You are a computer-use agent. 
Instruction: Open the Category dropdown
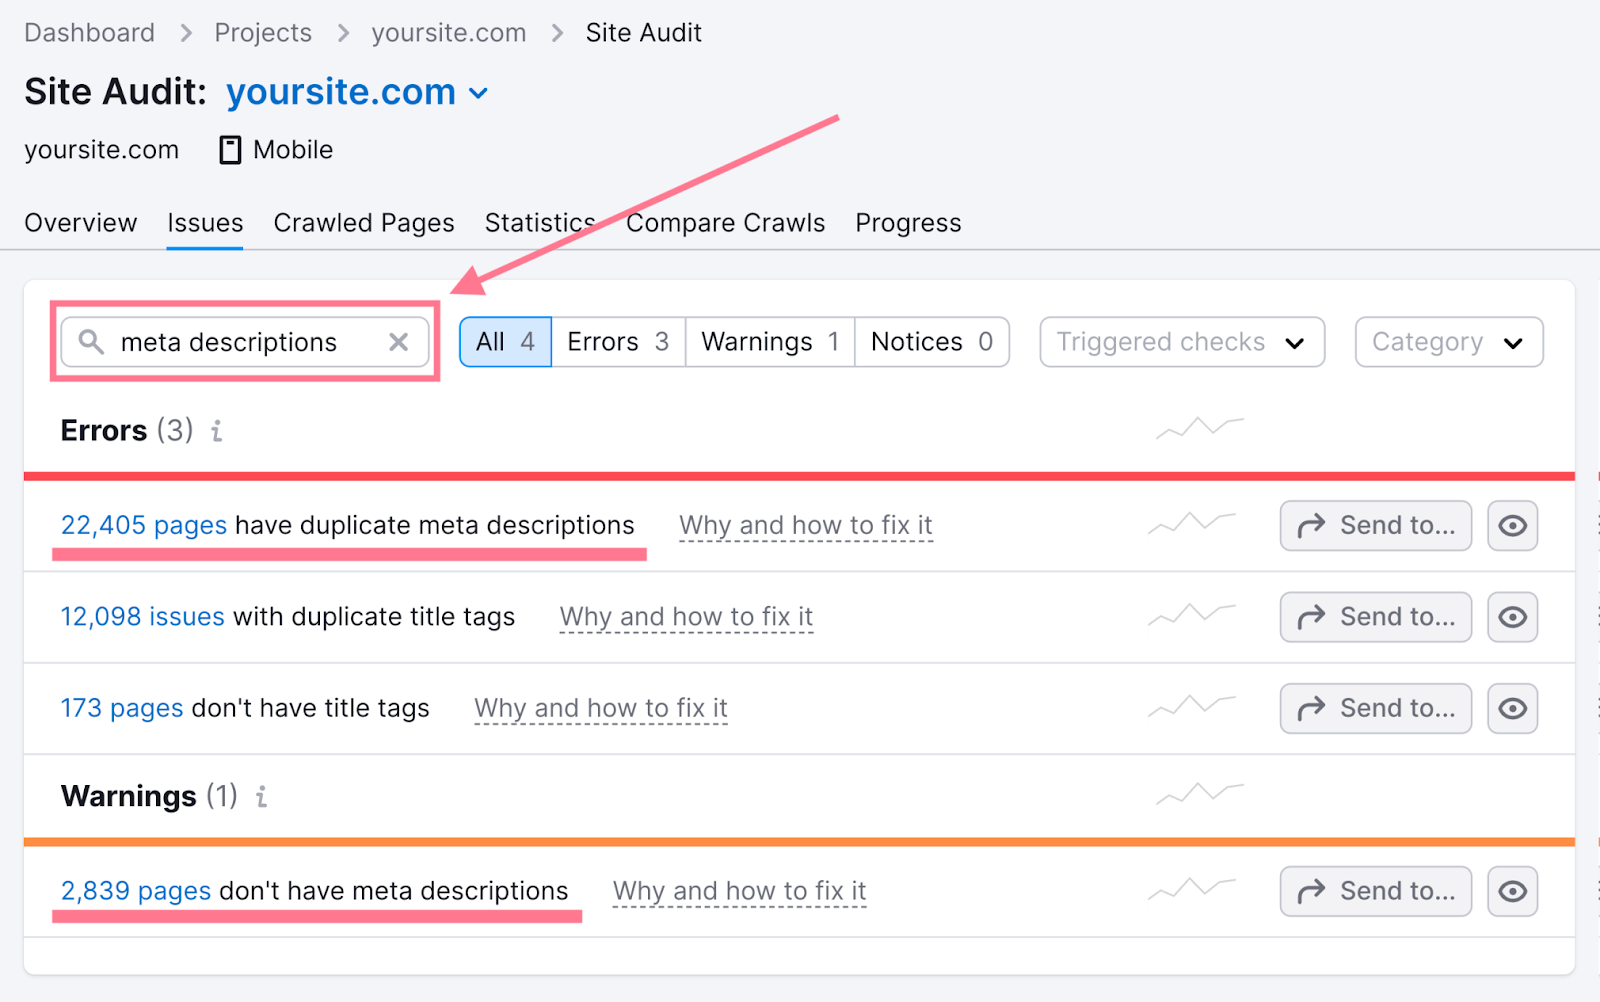(x=1447, y=342)
